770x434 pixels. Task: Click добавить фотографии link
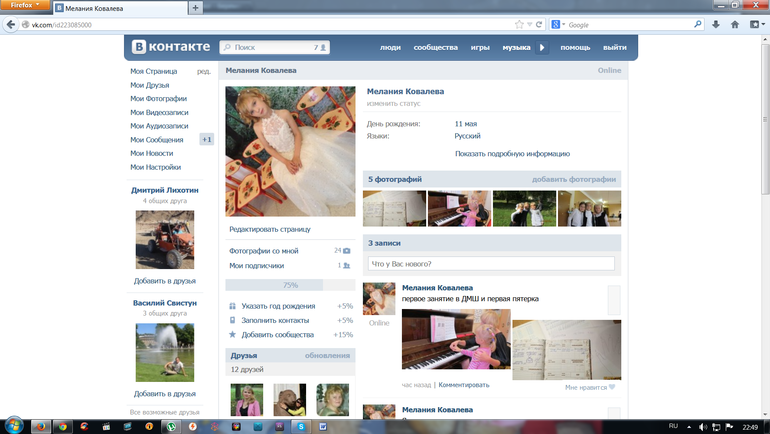[x=574, y=179]
